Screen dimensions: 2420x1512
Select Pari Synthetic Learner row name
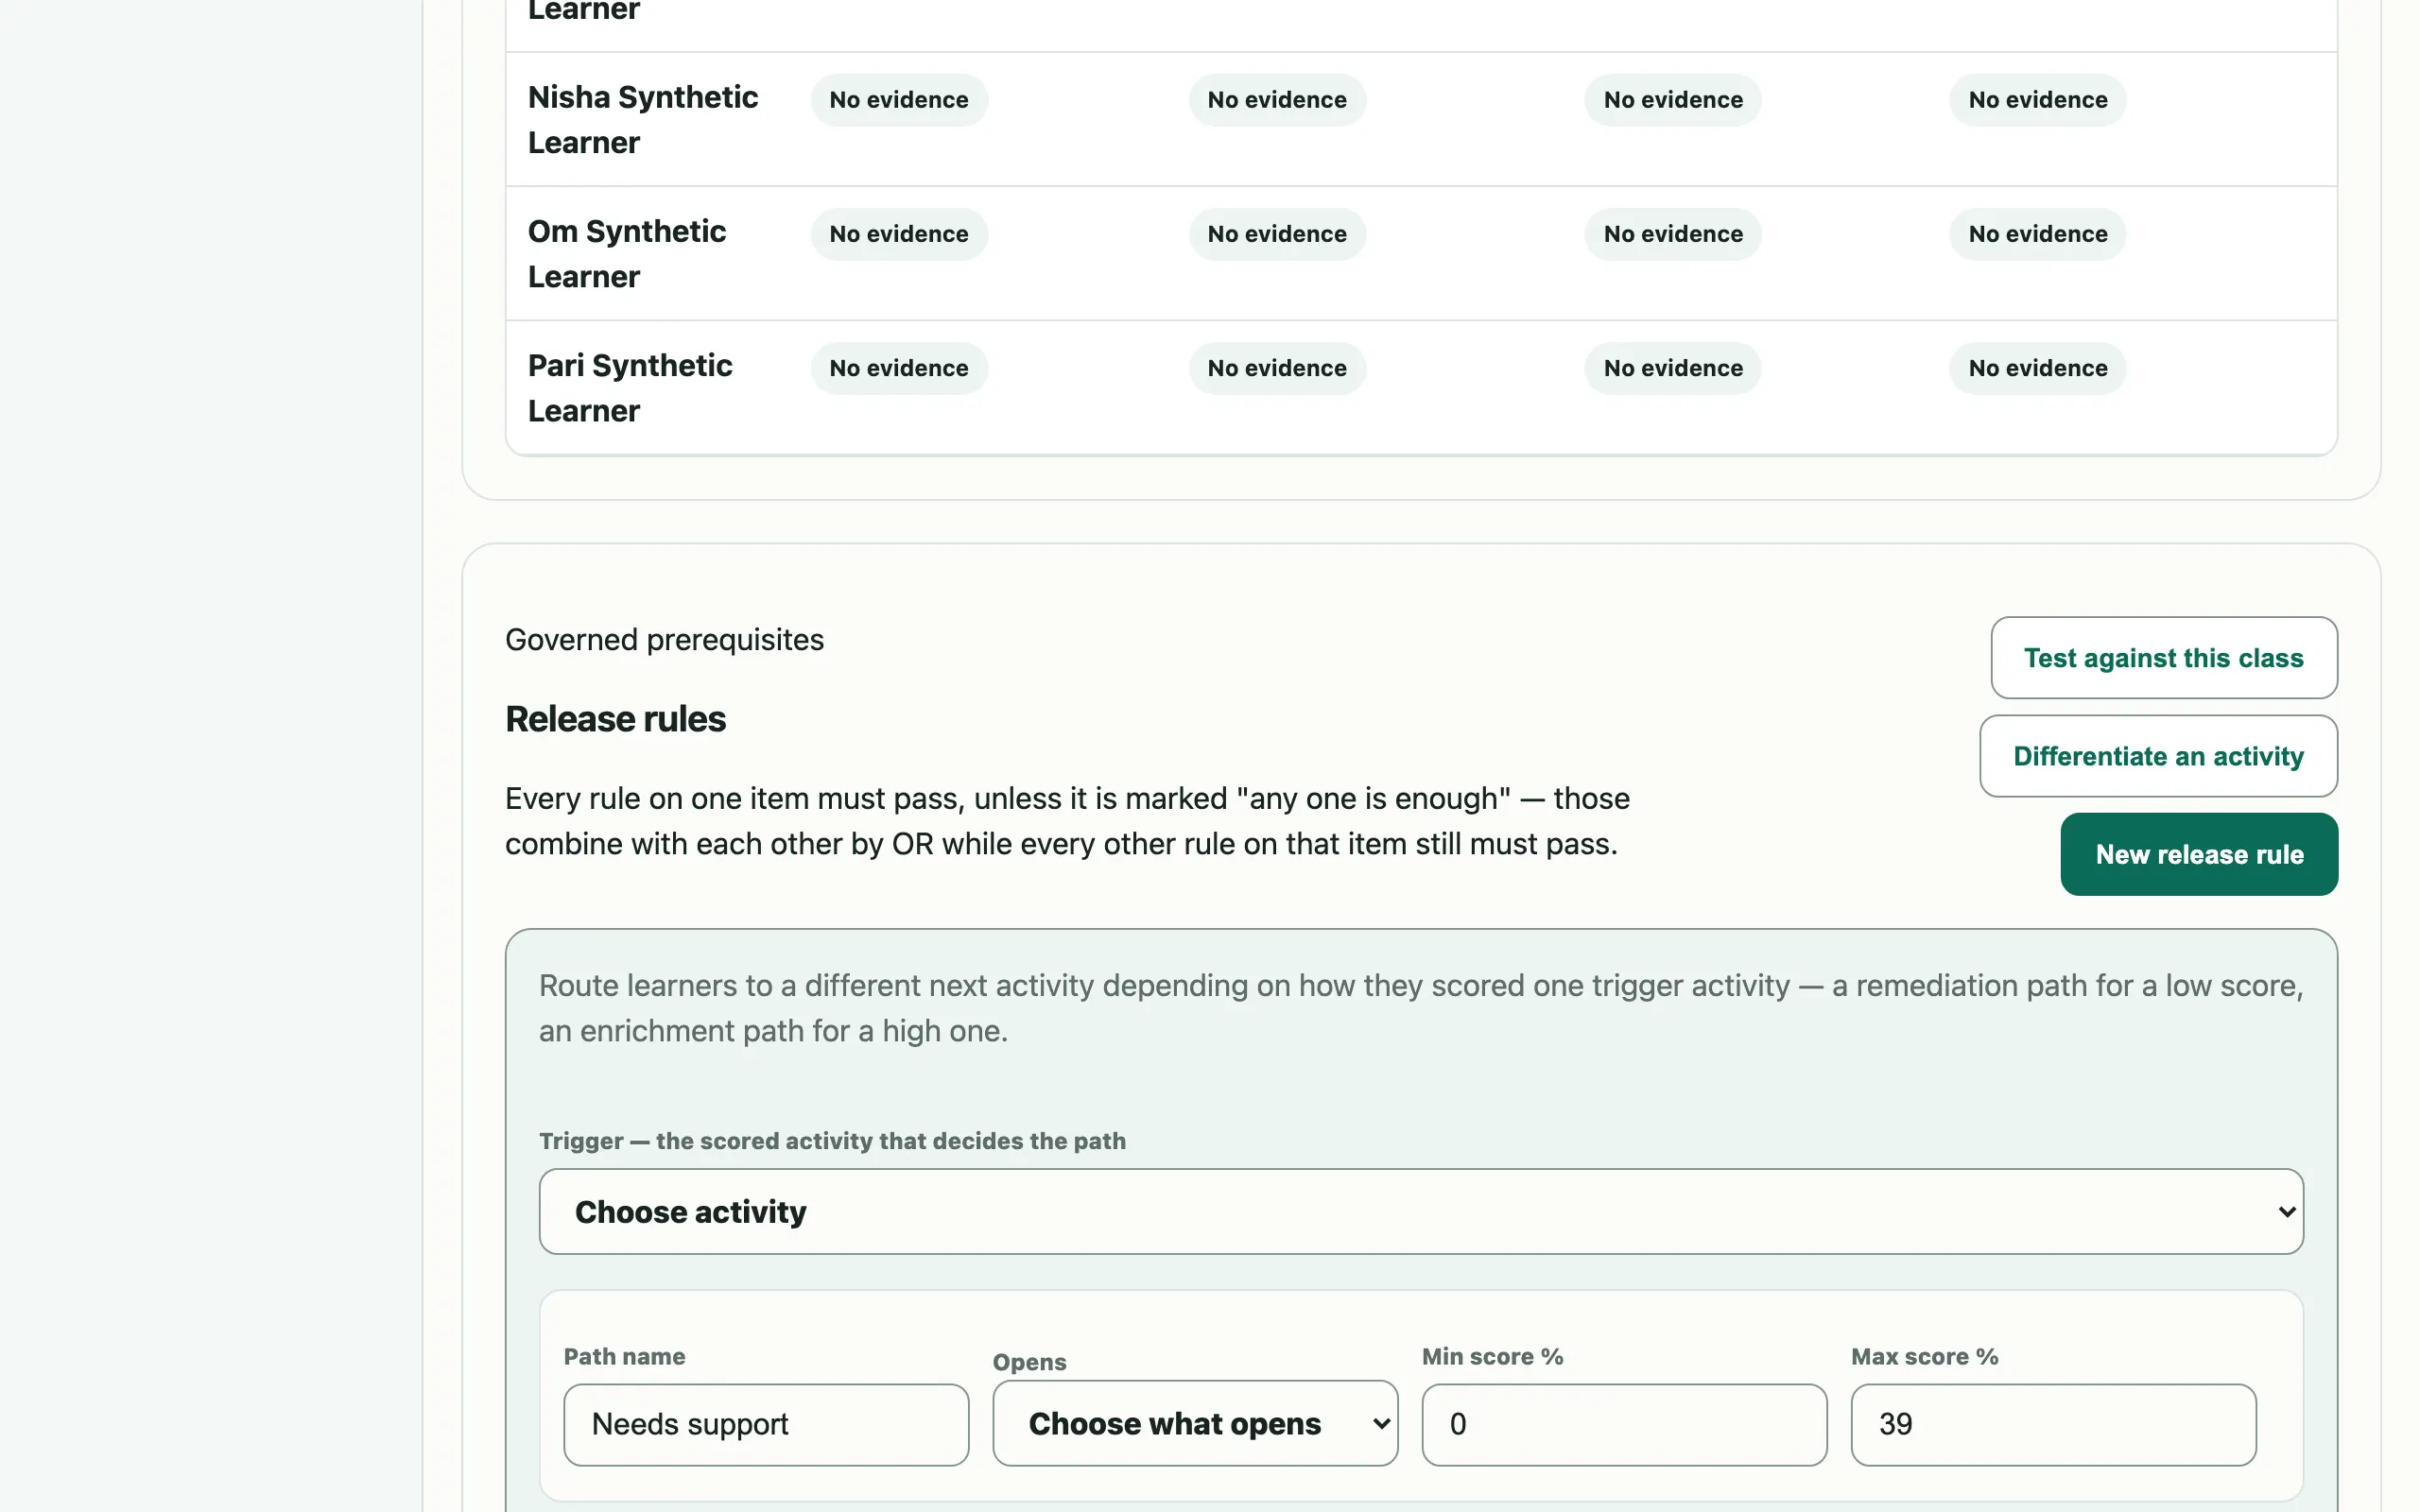coord(630,388)
